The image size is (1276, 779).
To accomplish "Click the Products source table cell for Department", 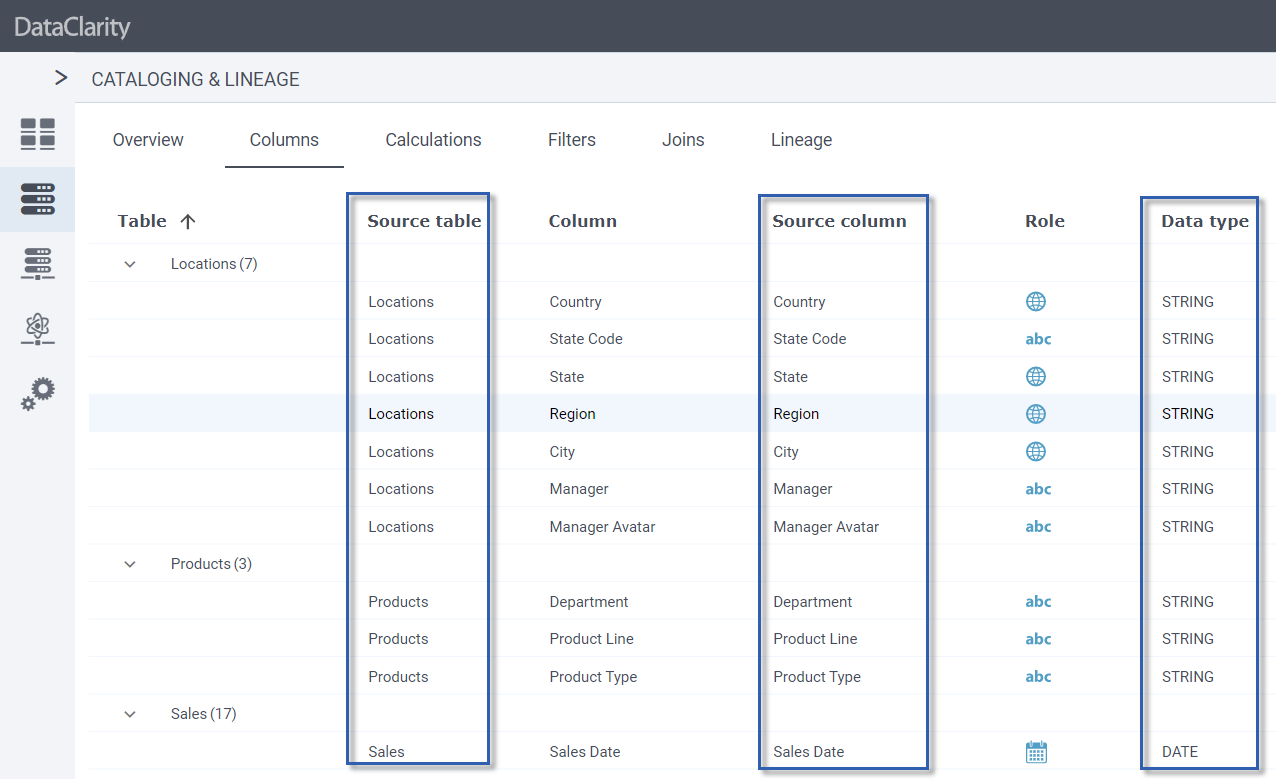I will point(398,602).
